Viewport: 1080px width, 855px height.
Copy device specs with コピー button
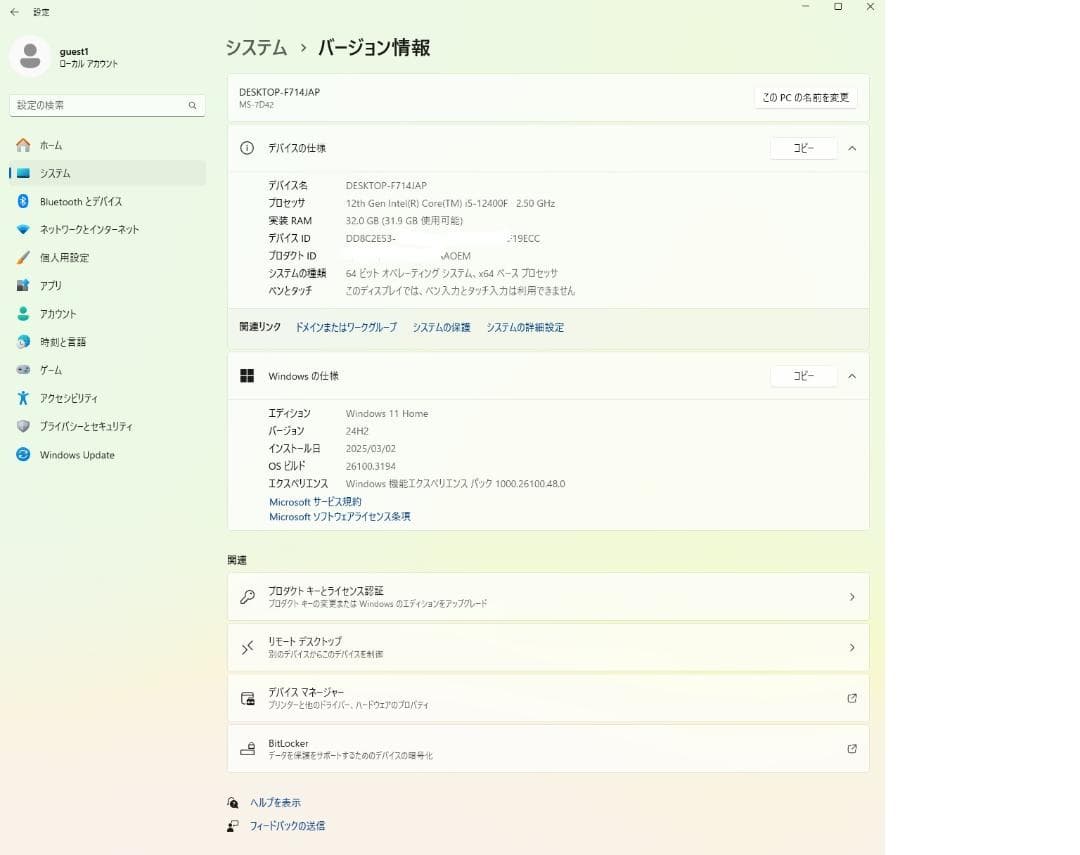pos(803,148)
